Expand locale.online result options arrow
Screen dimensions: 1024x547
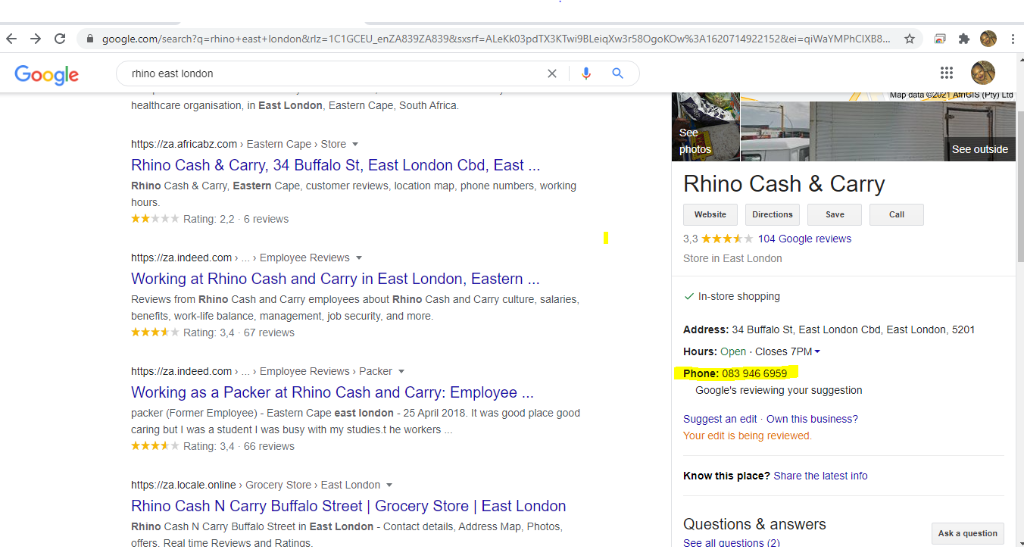click(389, 485)
